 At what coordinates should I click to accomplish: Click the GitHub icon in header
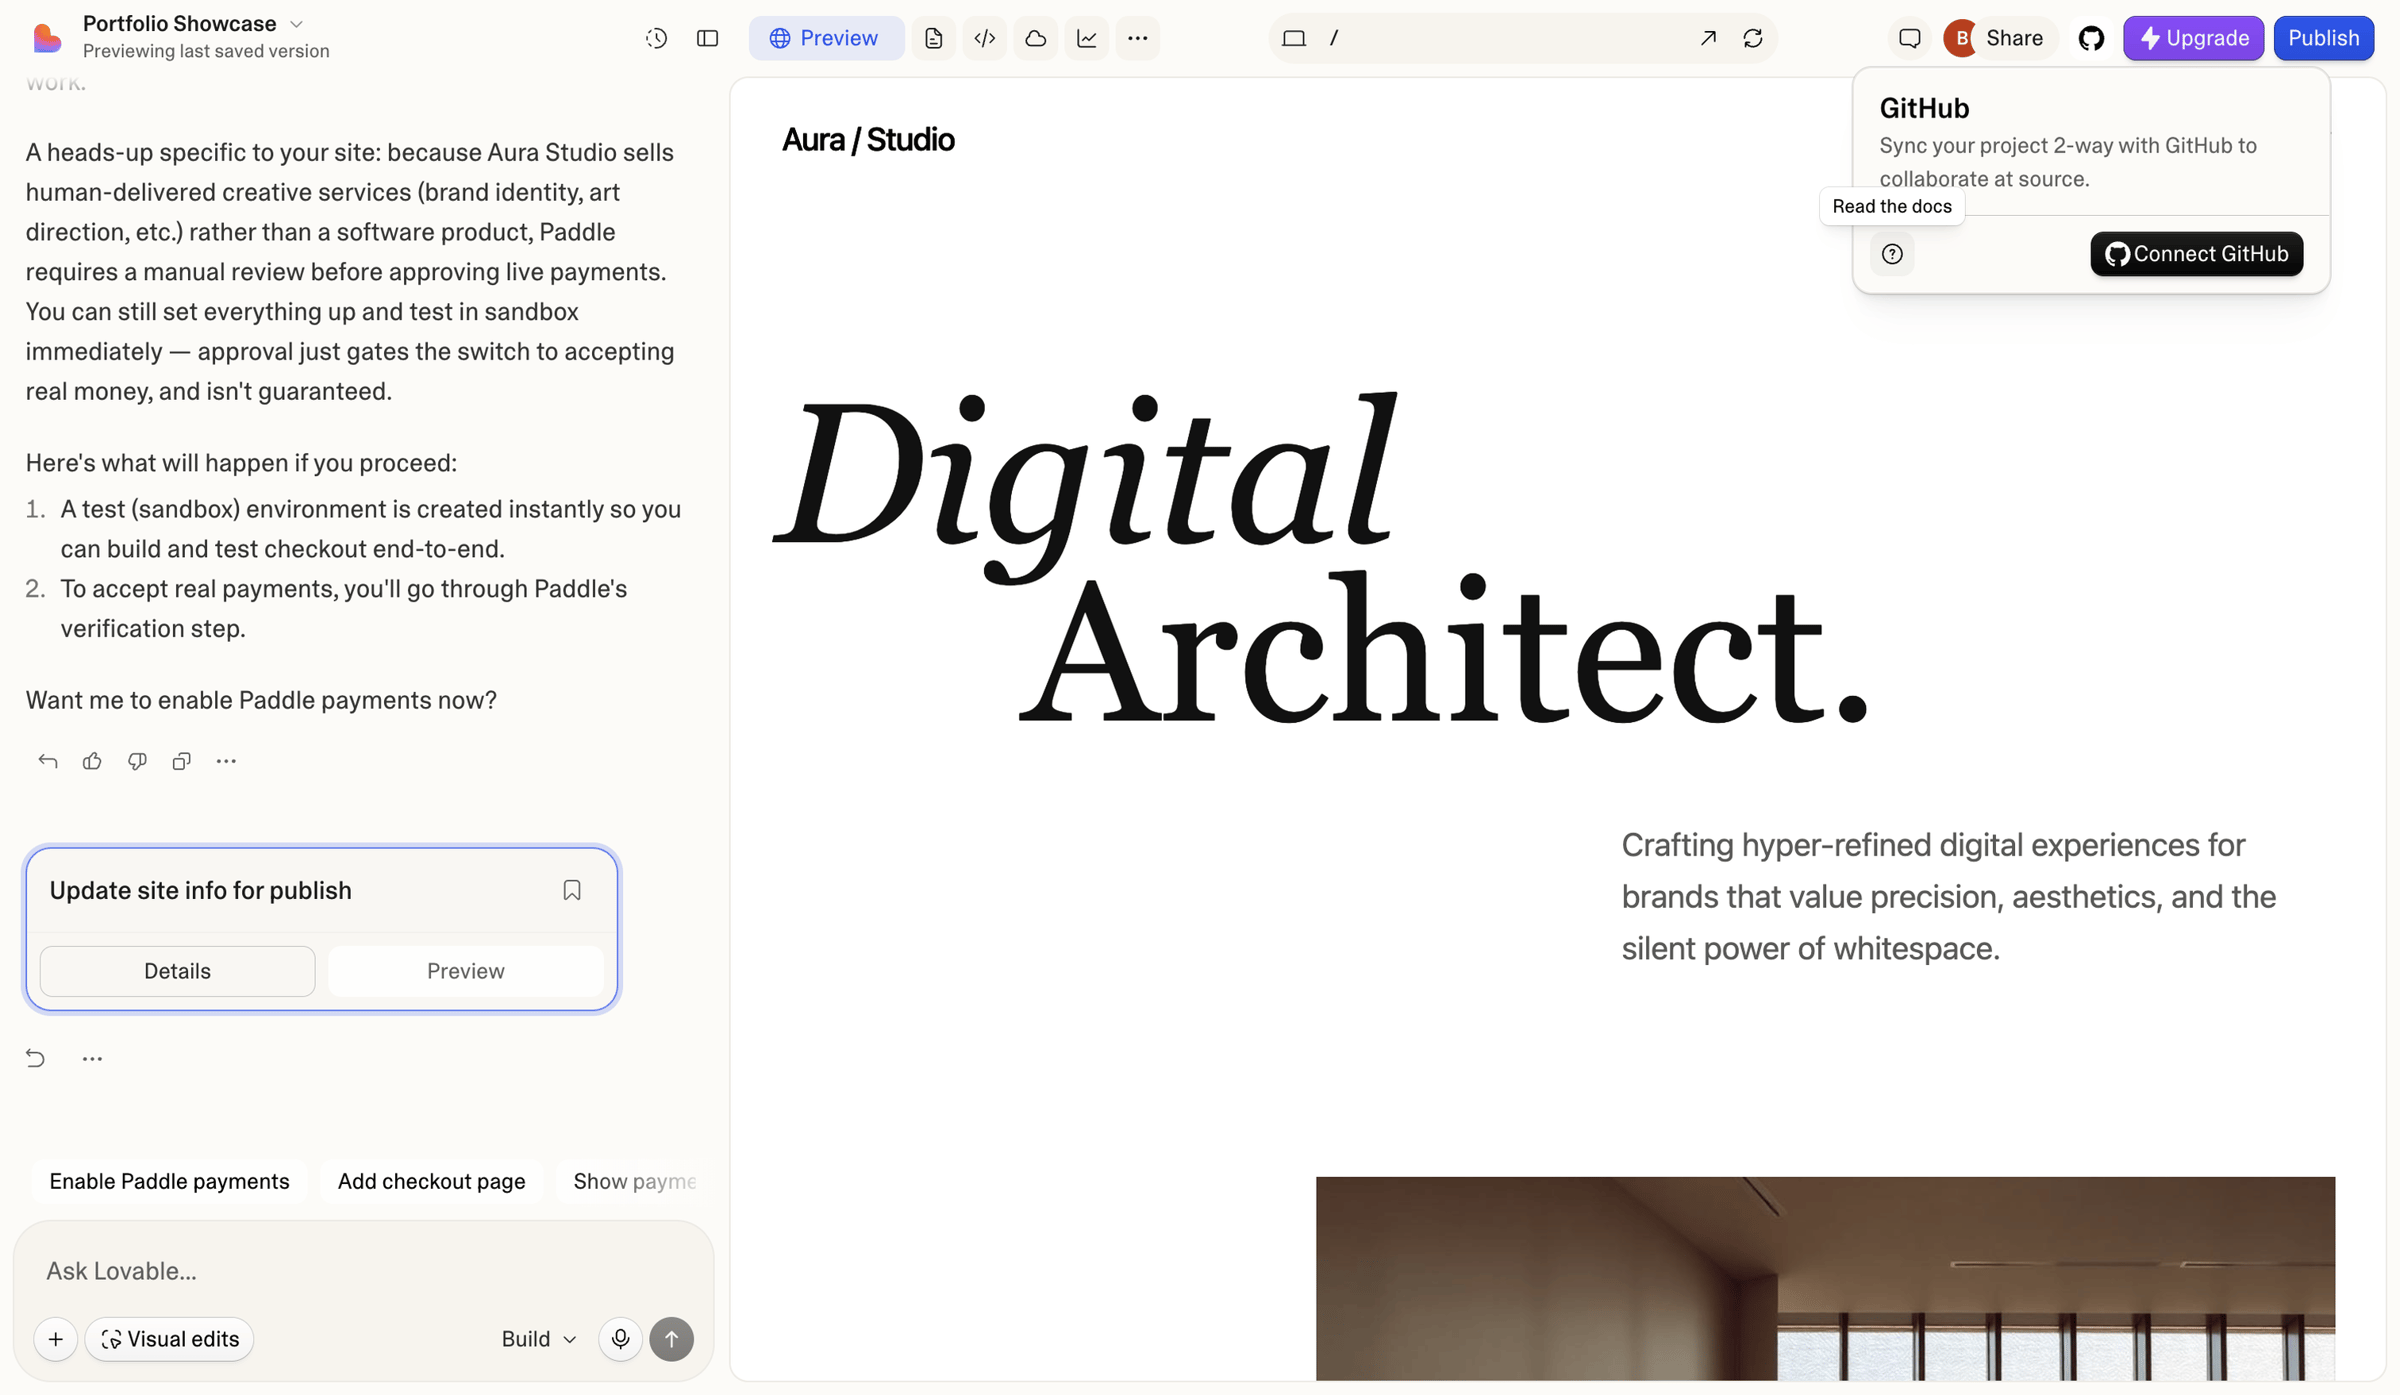point(2091,38)
